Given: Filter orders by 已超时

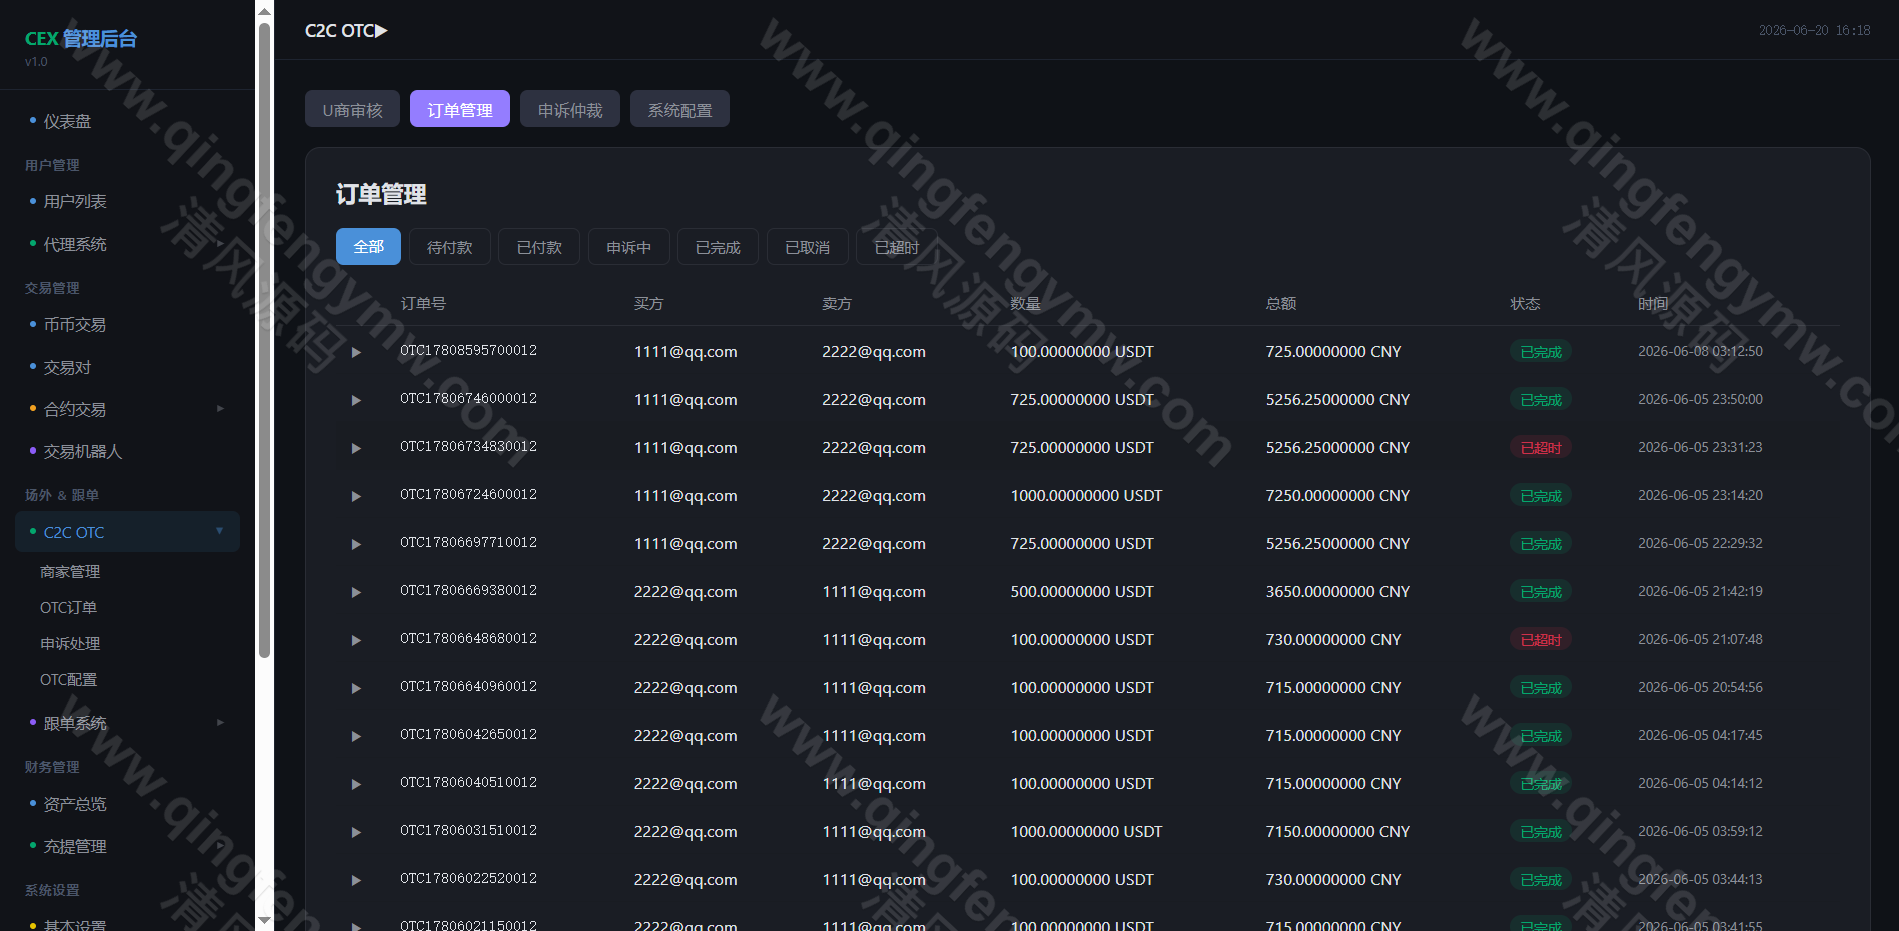Looking at the screenshot, I should coord(897,247).
